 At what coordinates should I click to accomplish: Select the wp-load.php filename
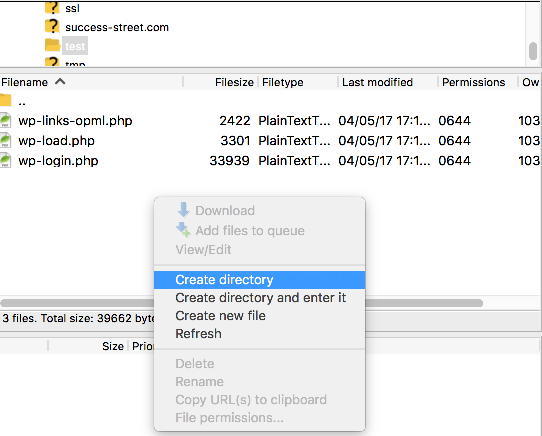point(56,141)
